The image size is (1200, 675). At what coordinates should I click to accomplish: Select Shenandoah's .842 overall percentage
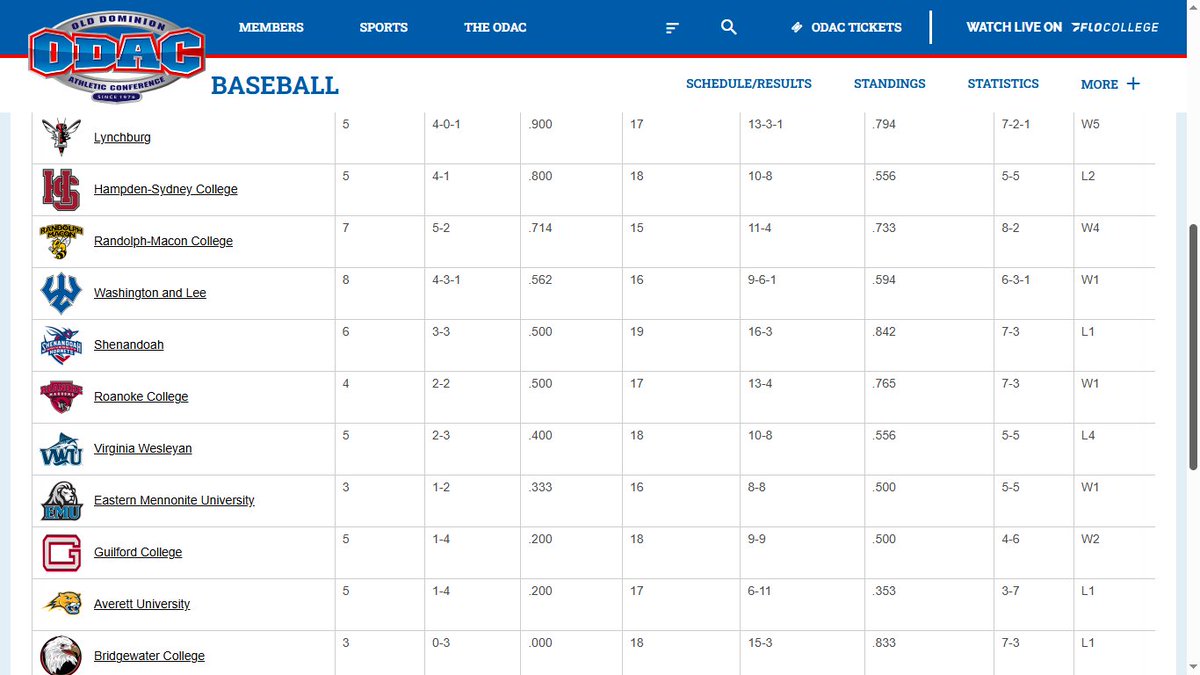coord(884,332)
